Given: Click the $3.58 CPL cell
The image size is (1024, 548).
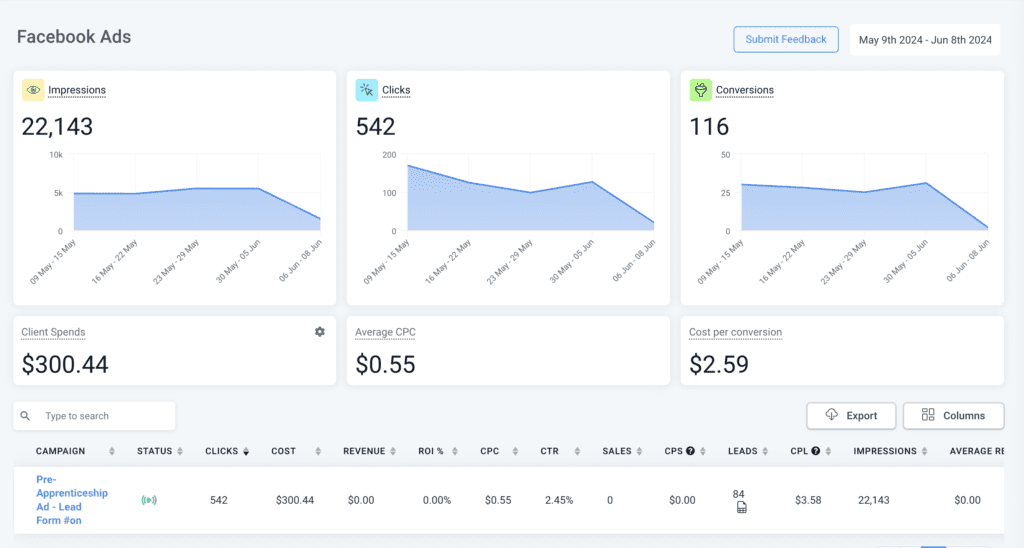Looking at the screenshot, I should tap(808, 500).
